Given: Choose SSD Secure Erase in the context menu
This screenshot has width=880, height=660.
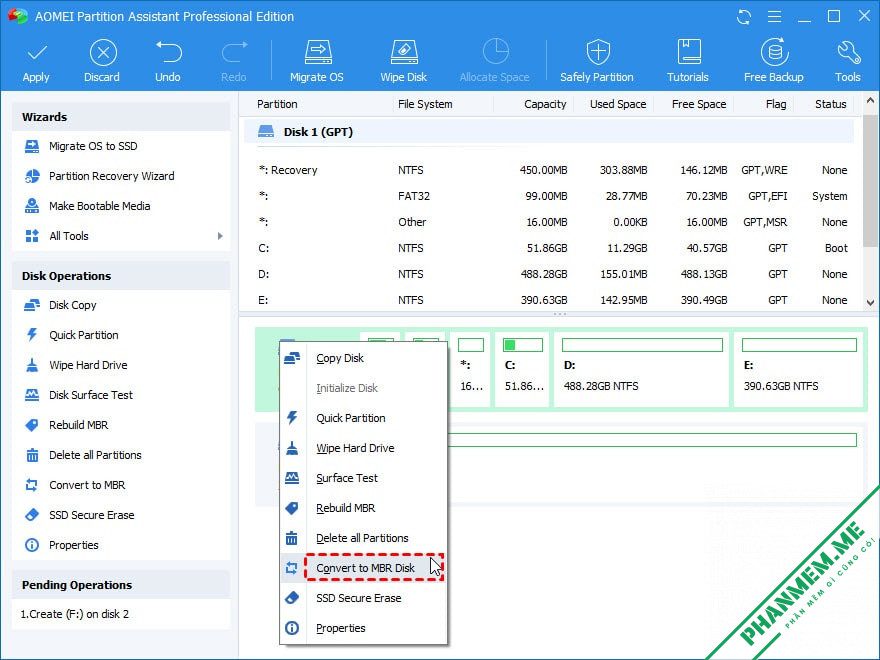Looking at the screenshot, I should coord(363,598).
